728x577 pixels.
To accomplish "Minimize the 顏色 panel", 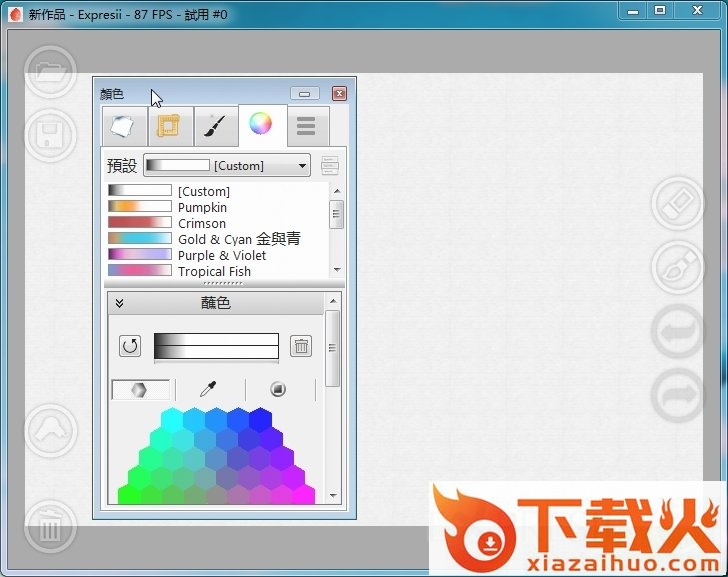I will click(x=305, y=94).
